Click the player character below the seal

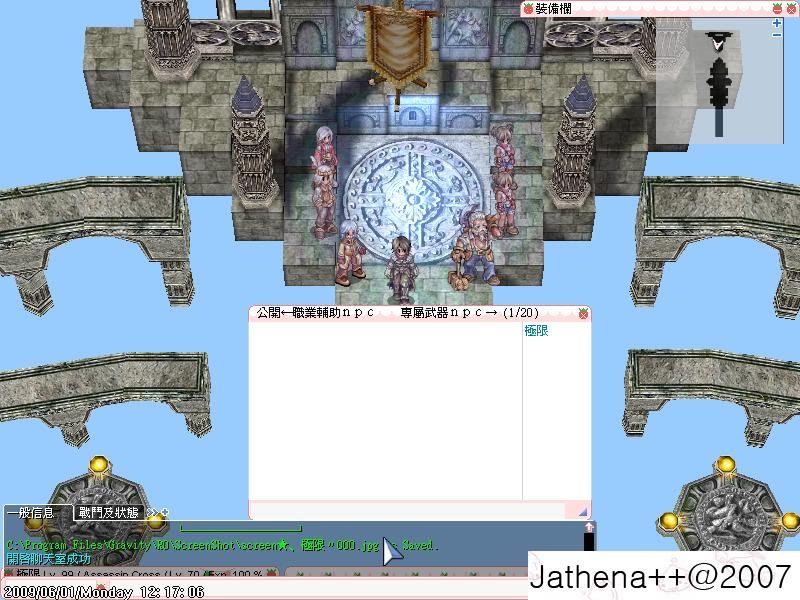tap(401, 268)
